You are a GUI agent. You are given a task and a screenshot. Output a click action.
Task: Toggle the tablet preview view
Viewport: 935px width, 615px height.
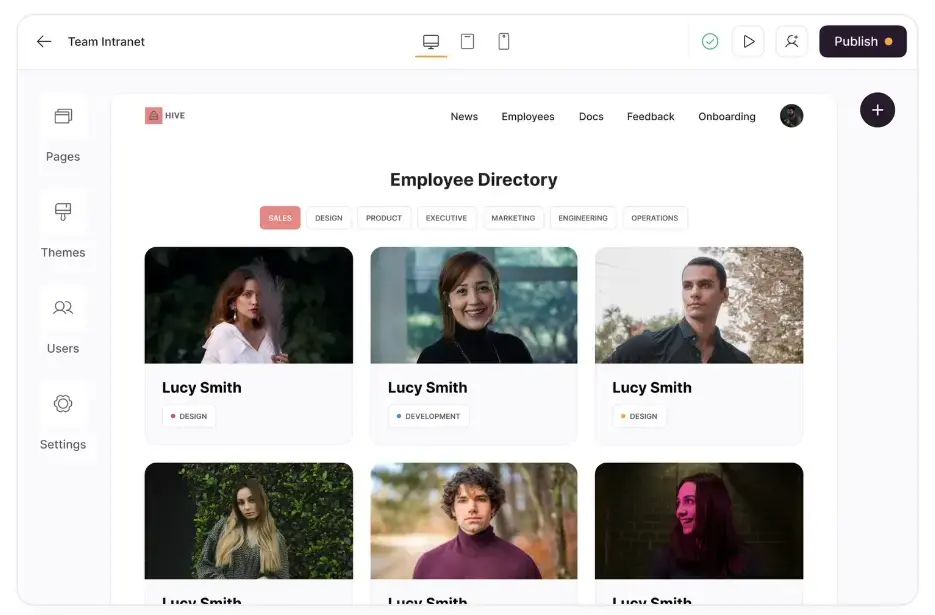[x=467, y=41]
